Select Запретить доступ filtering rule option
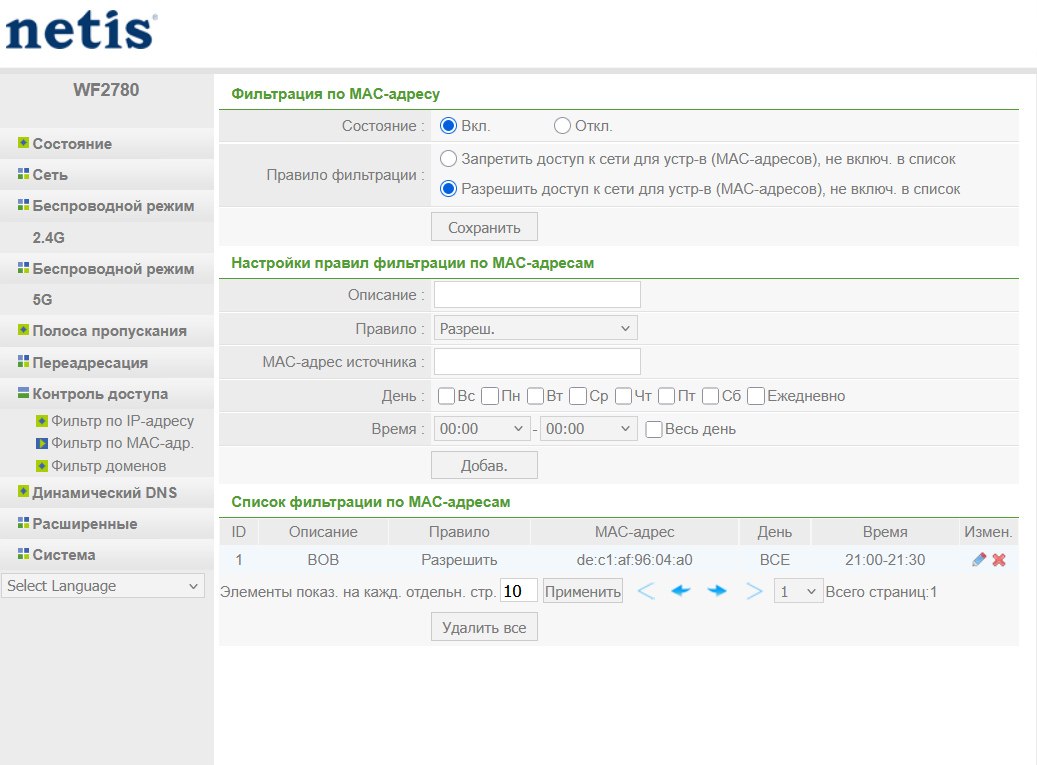The height and width of the screenshot is (765, 1037). [448, 159]
